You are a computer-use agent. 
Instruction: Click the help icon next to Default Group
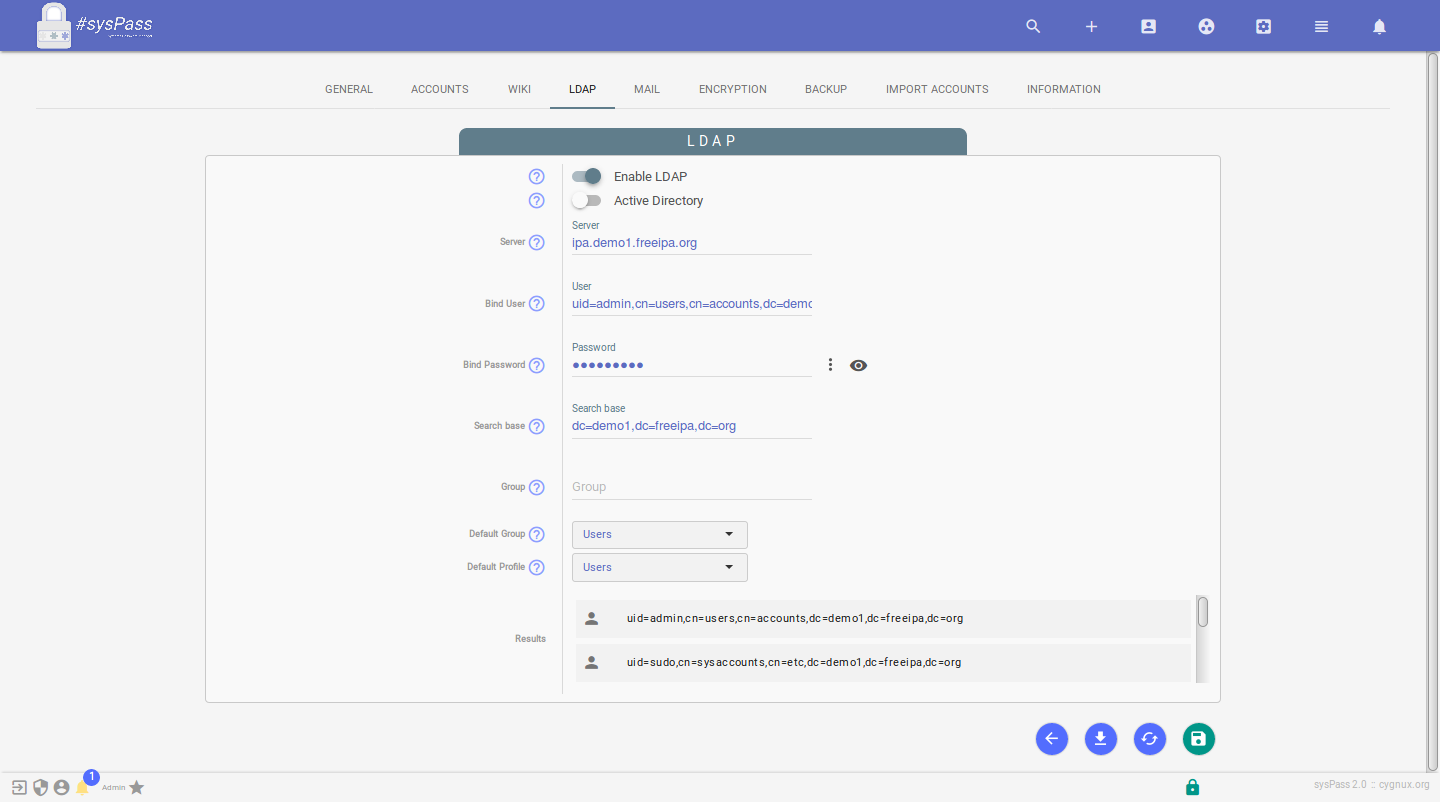click(x=537, y=535)
